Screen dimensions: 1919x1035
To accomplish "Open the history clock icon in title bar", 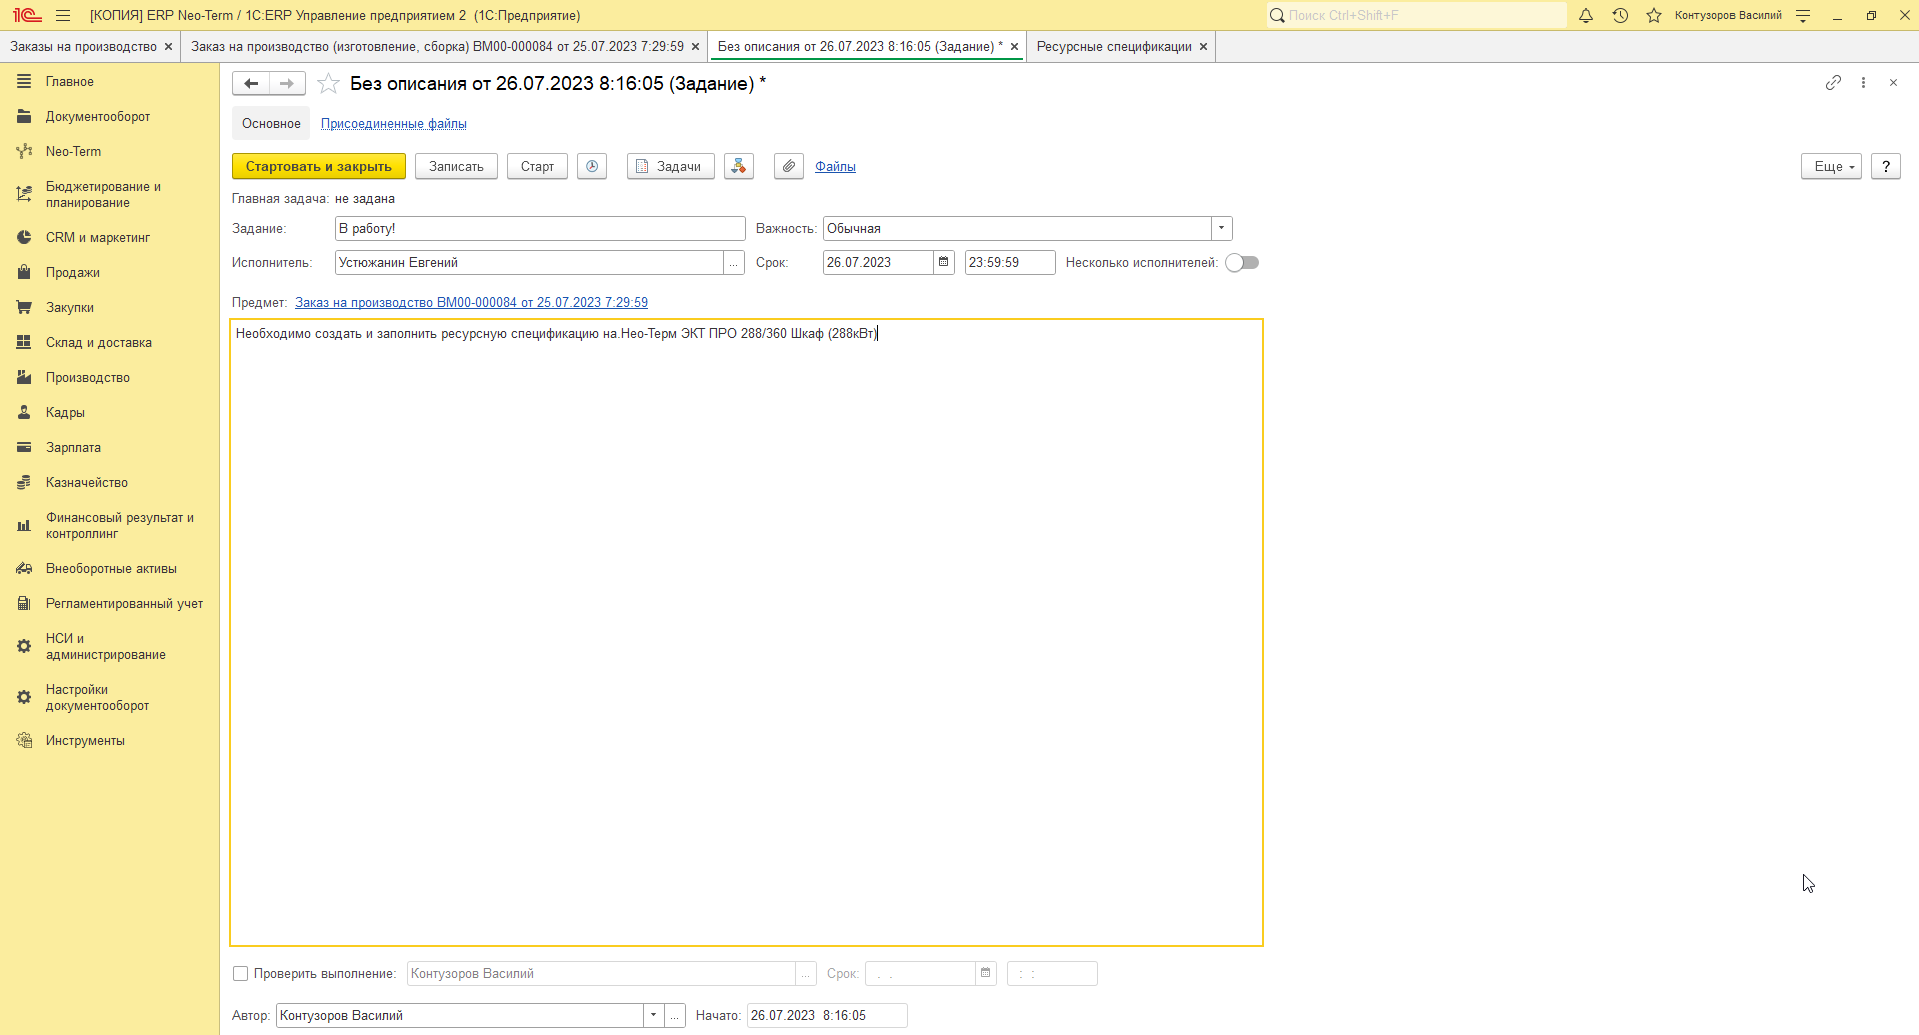I will (x=1620, y=15).
